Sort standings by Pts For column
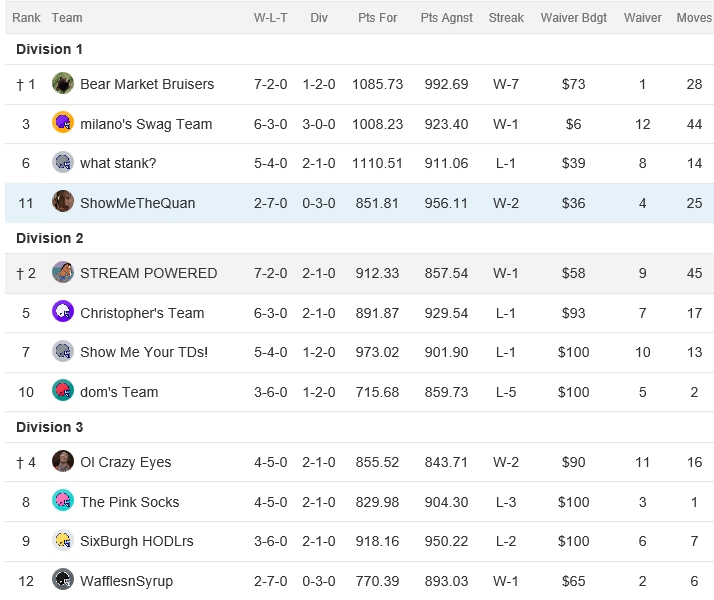The image size is (714, 600). coord(377,18)
